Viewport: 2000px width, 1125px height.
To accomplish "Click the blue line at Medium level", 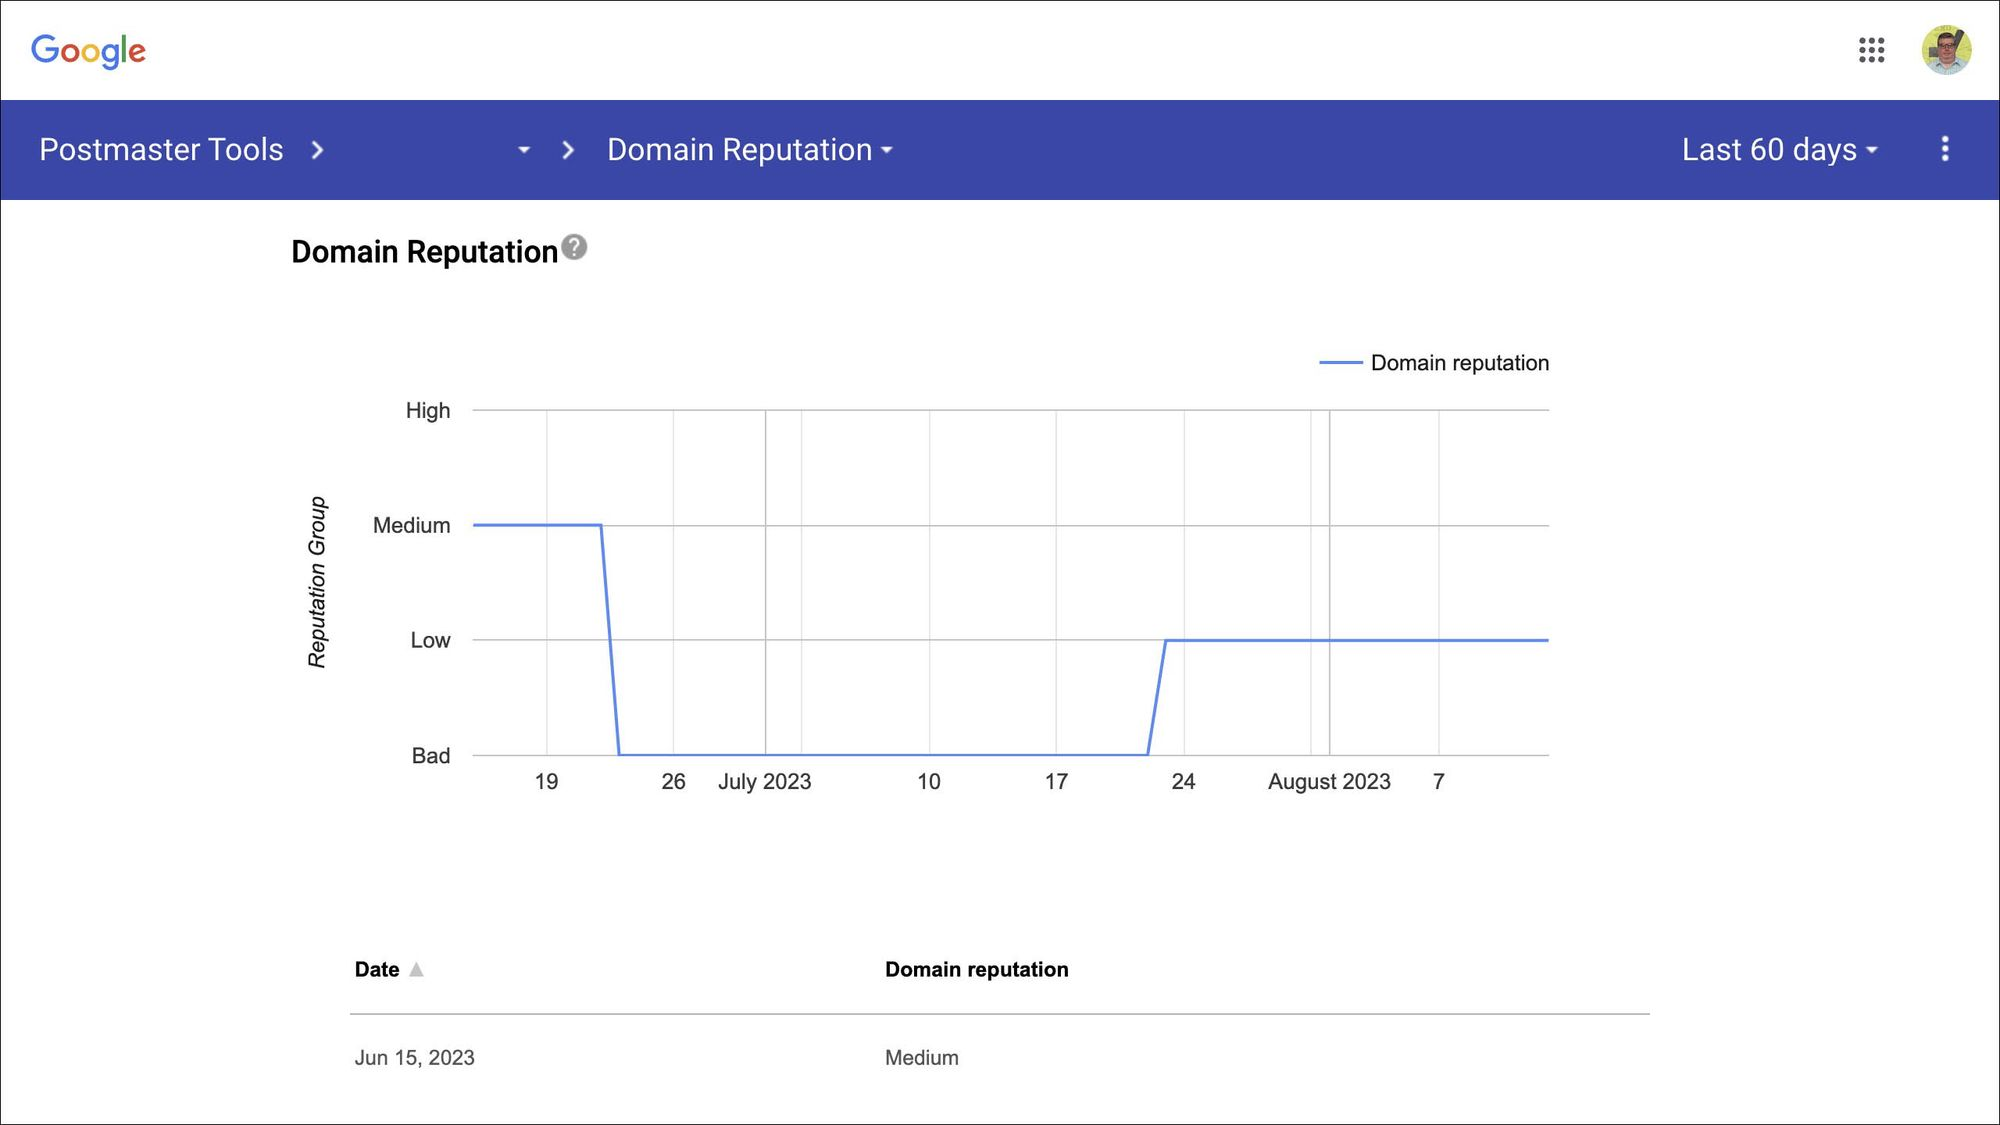I will tap(537, 524).
